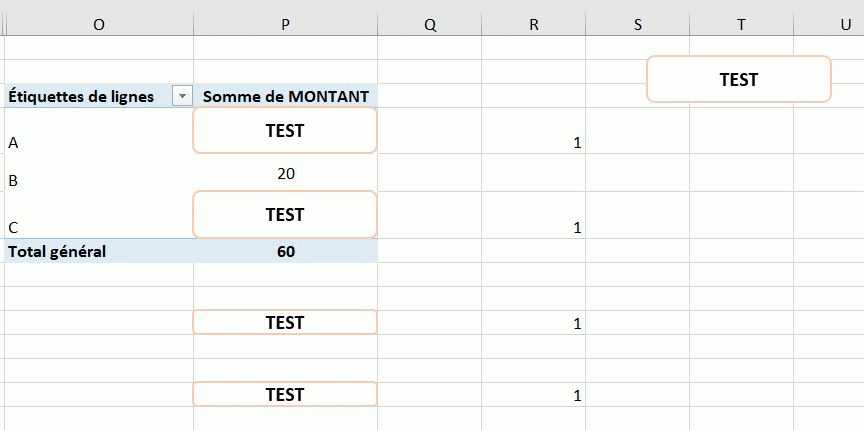Select the pivot row label B
The height and width of the screenshot is (430, 864).
(98, 181)
